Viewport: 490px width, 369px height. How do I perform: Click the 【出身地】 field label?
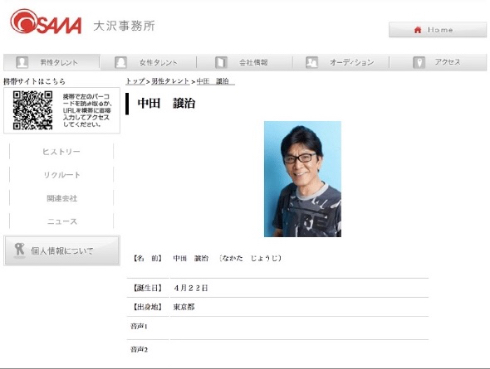147,307
